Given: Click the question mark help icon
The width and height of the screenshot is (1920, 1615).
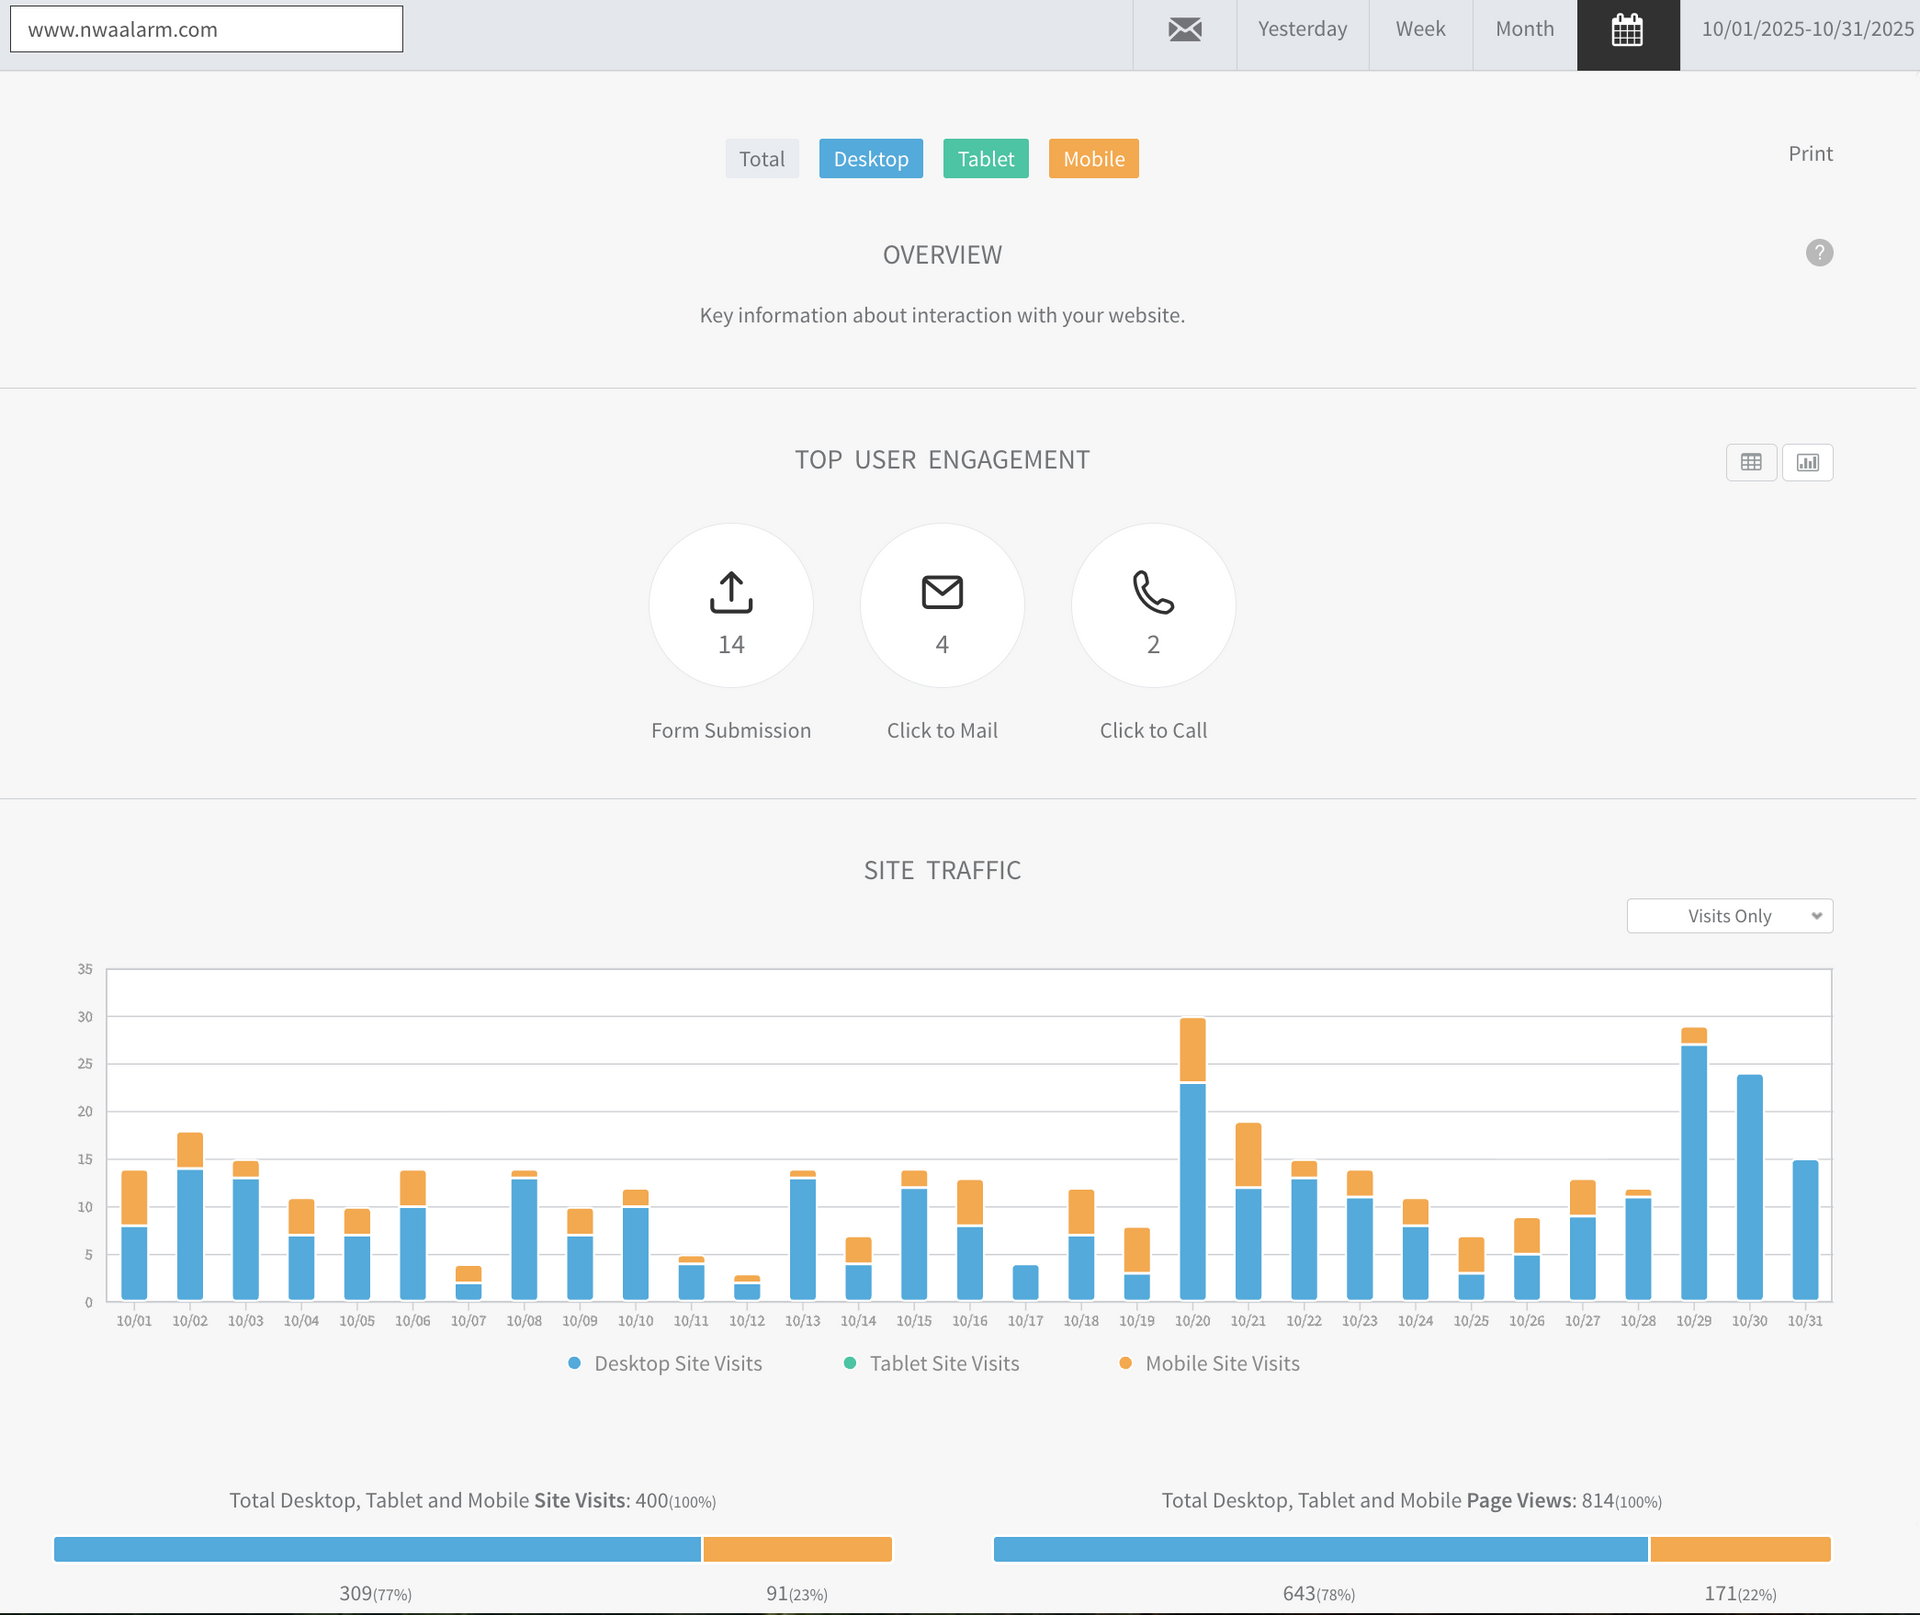Looking at the screenshot, I should pos(1819,253).
